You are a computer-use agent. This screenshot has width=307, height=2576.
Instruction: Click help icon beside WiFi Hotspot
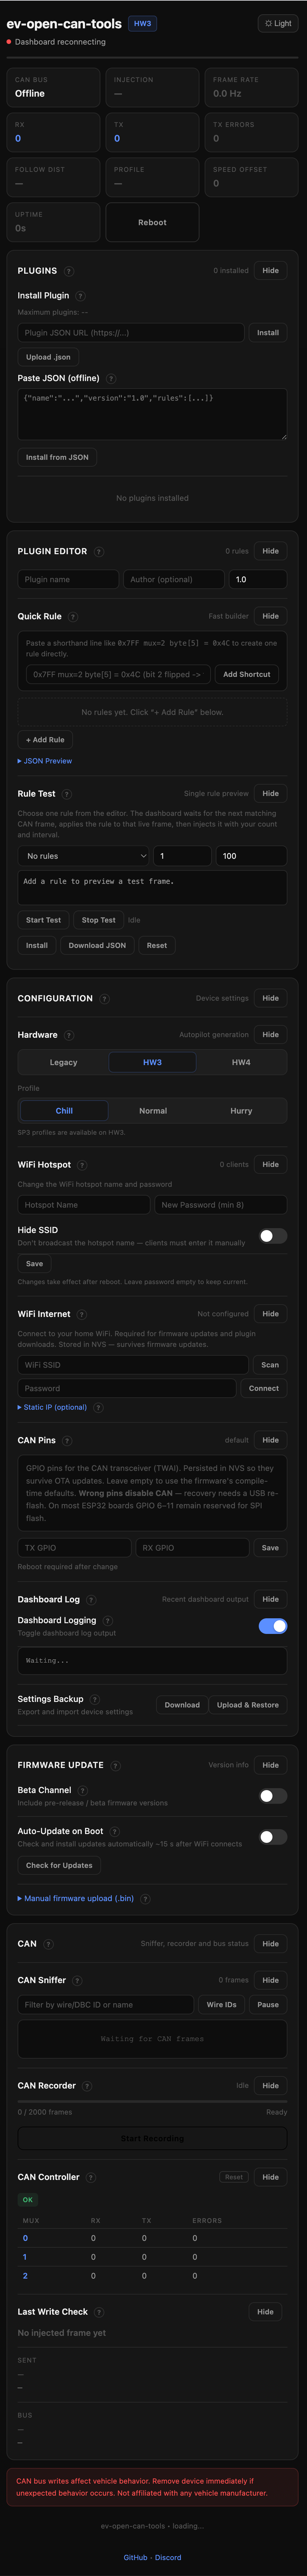(82, 1165)
